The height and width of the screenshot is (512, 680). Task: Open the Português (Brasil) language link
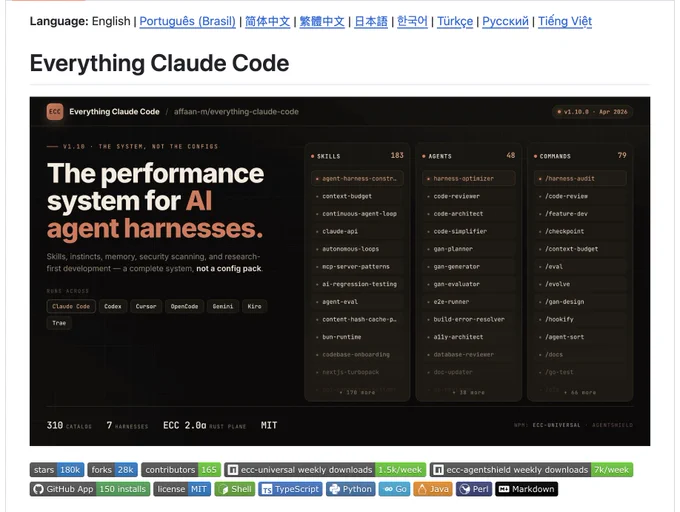187,21
